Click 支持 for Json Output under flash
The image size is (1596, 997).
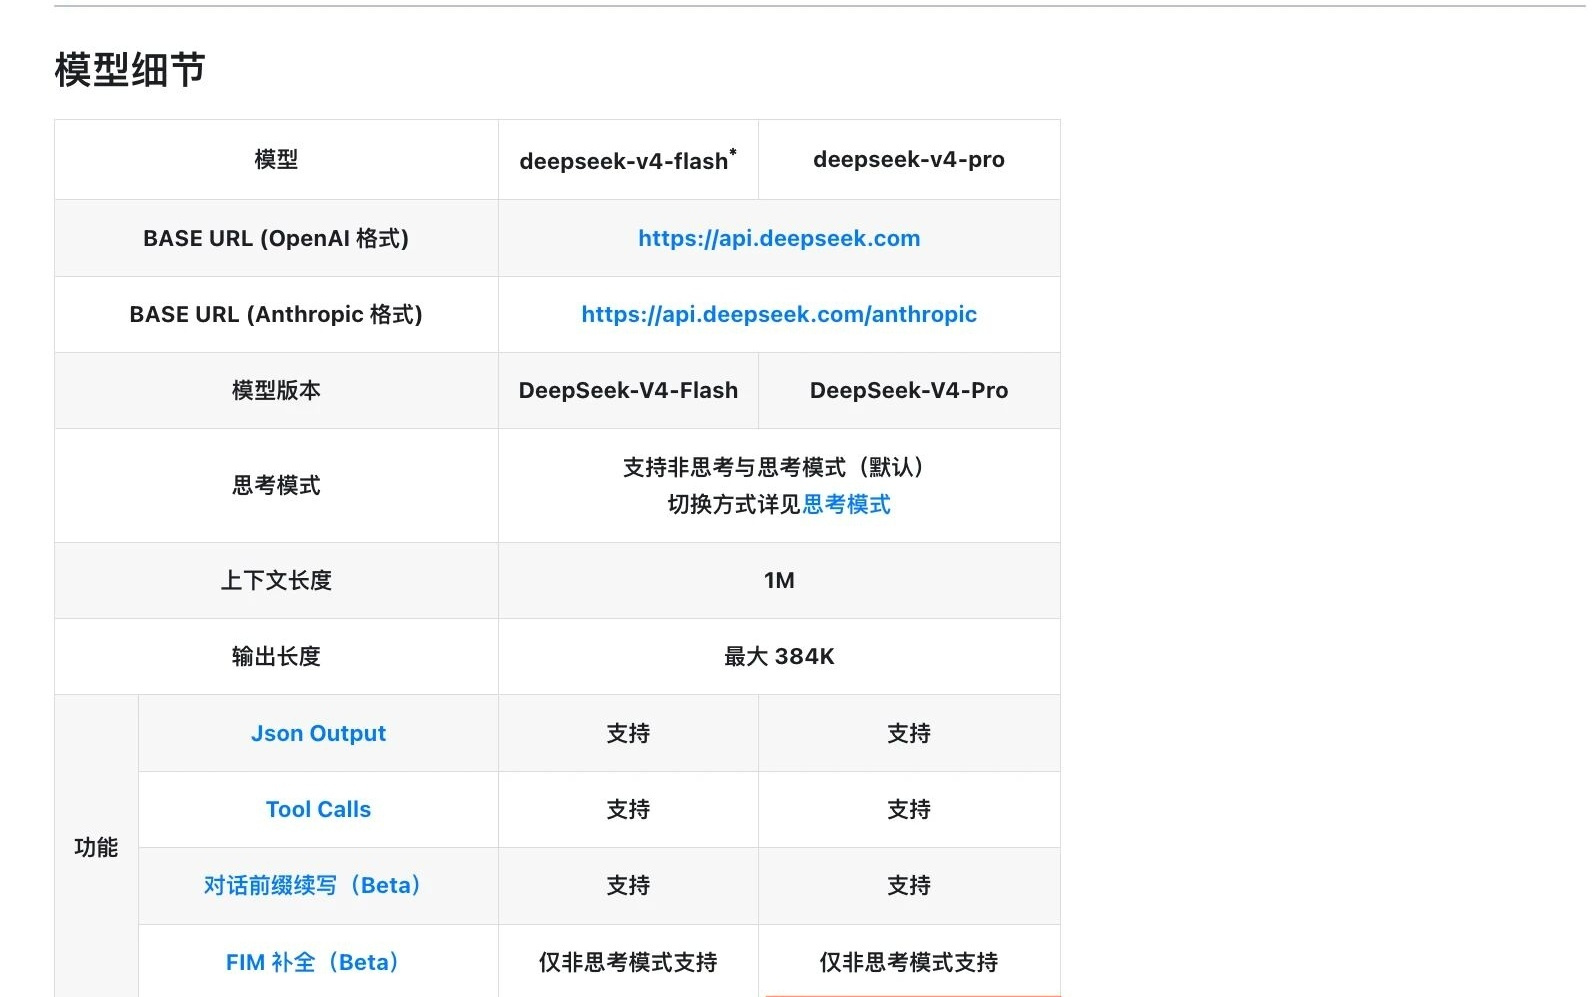click(x=628, y=734)
